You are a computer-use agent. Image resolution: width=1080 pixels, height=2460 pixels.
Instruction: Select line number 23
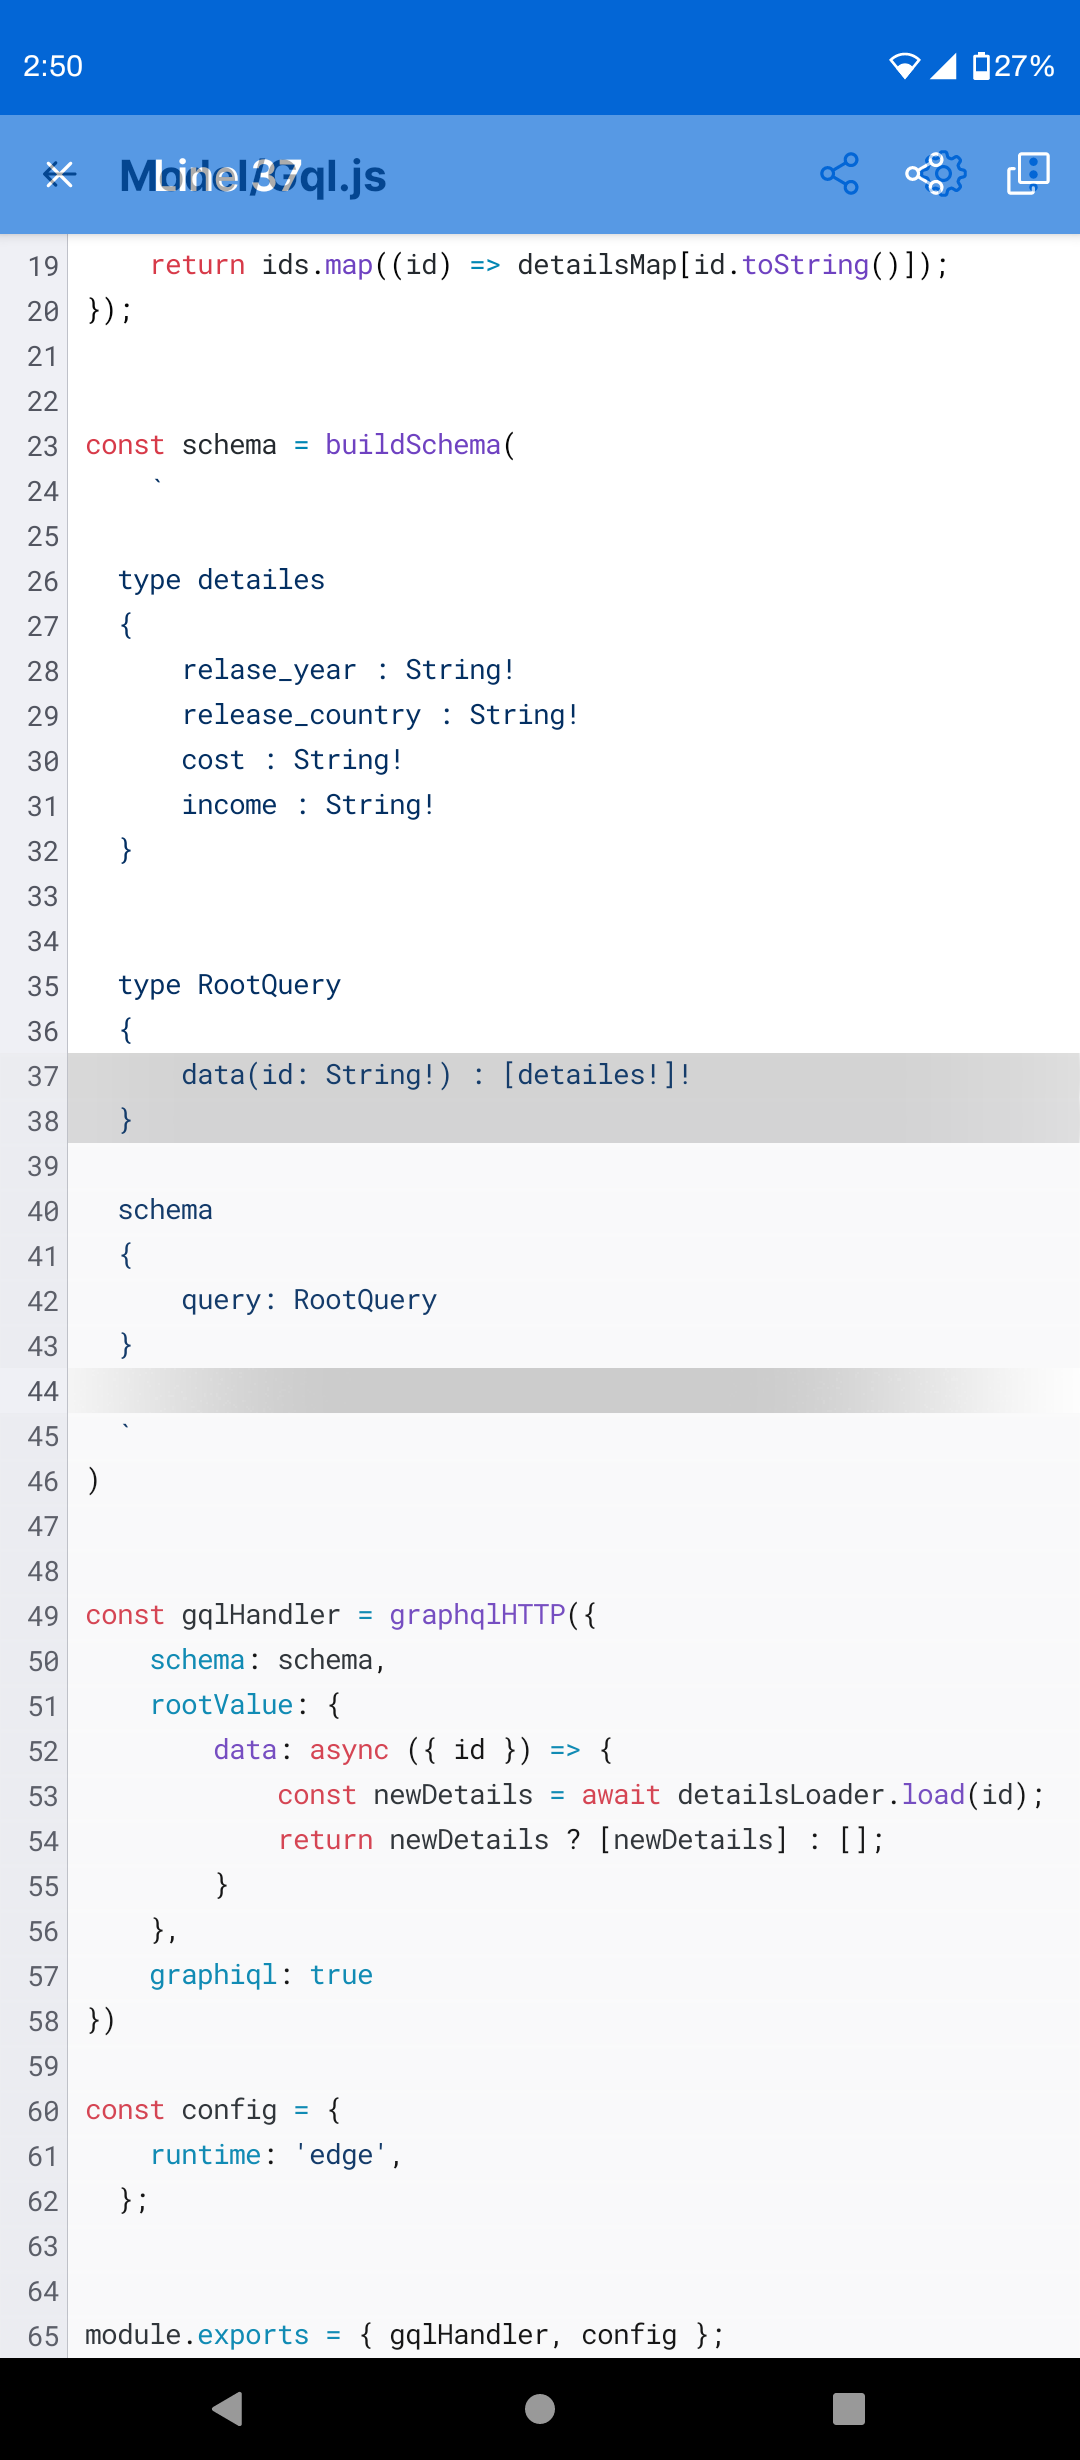click(43, 446)
